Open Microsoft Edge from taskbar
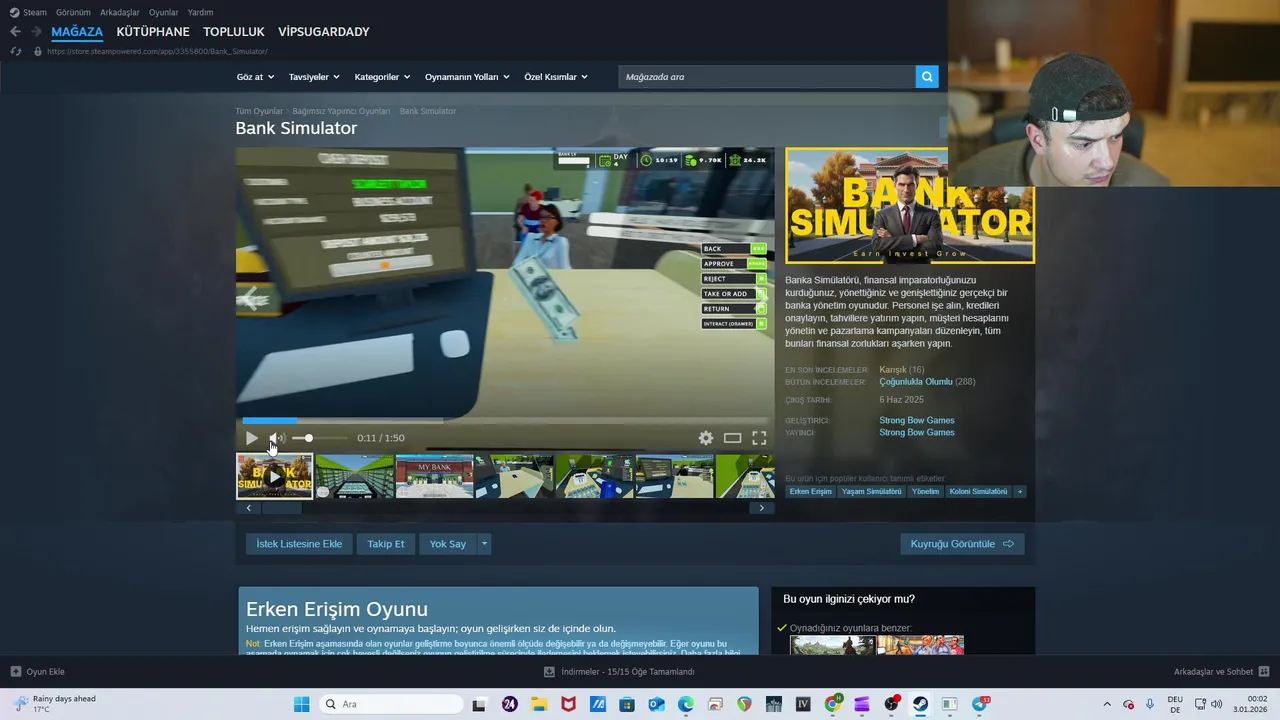Screen dimensions: 1280x720 point(686,704)
